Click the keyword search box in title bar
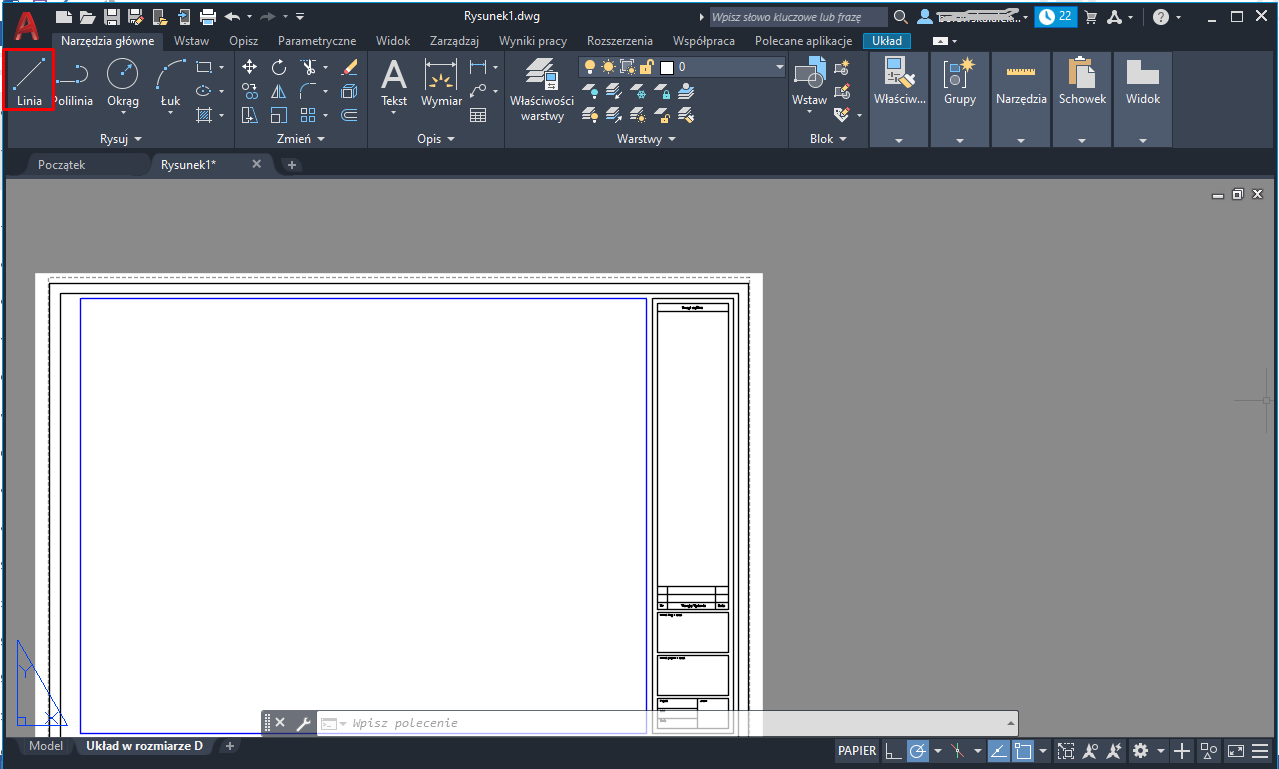 tap(798, 17)
